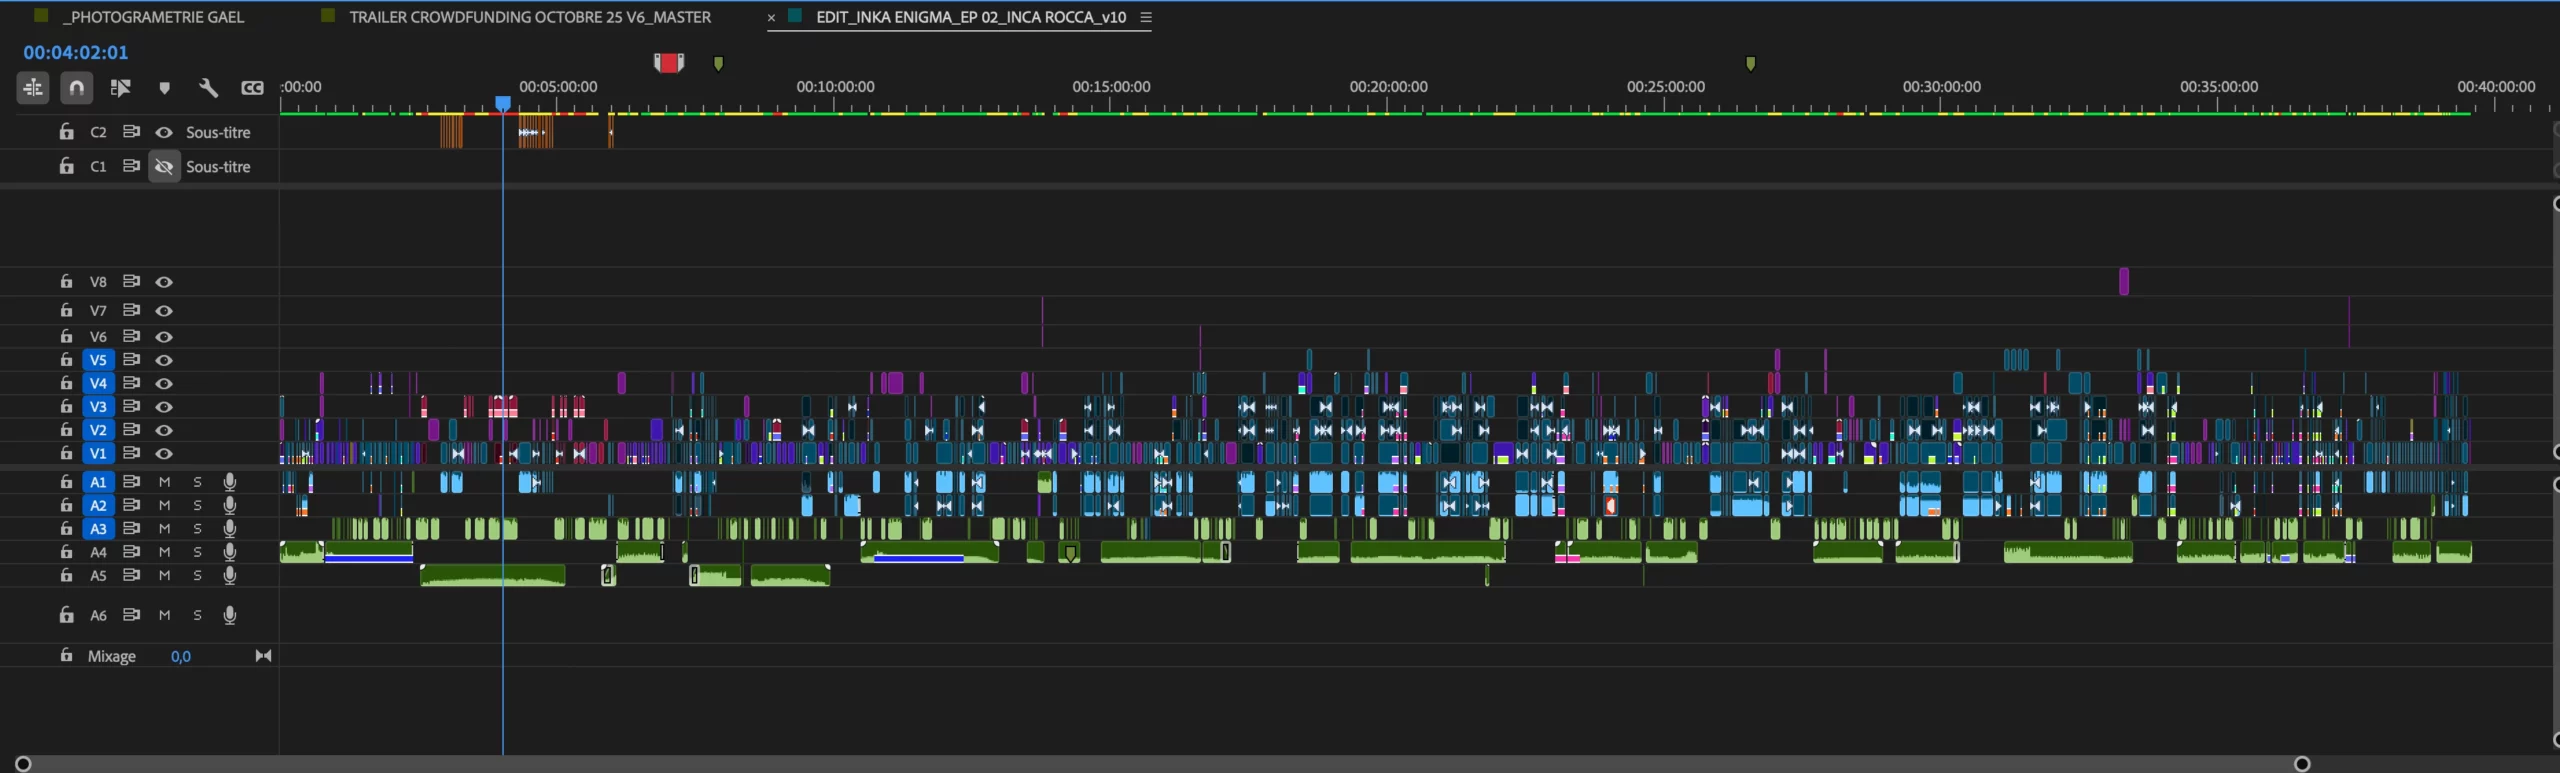This screenshot has width=2560, height=773.
Task: Solo audio track A2
Action: pyautogui.click(x=197, y=505)
